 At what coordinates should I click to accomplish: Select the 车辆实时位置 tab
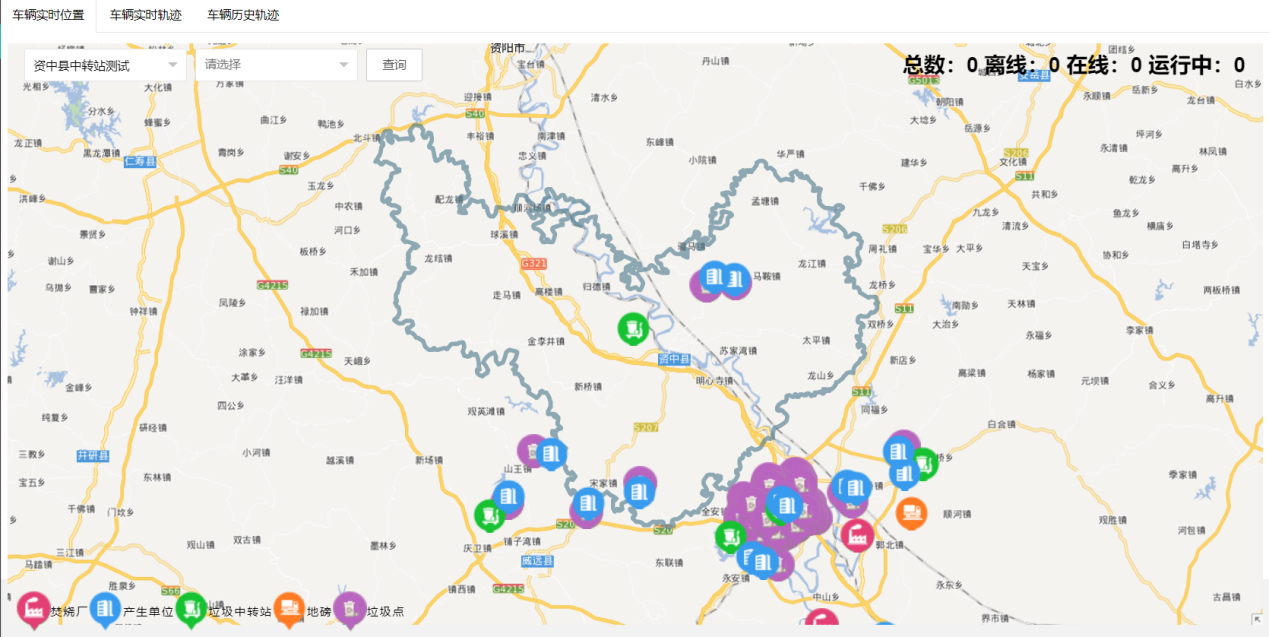(x=48, y=16)
